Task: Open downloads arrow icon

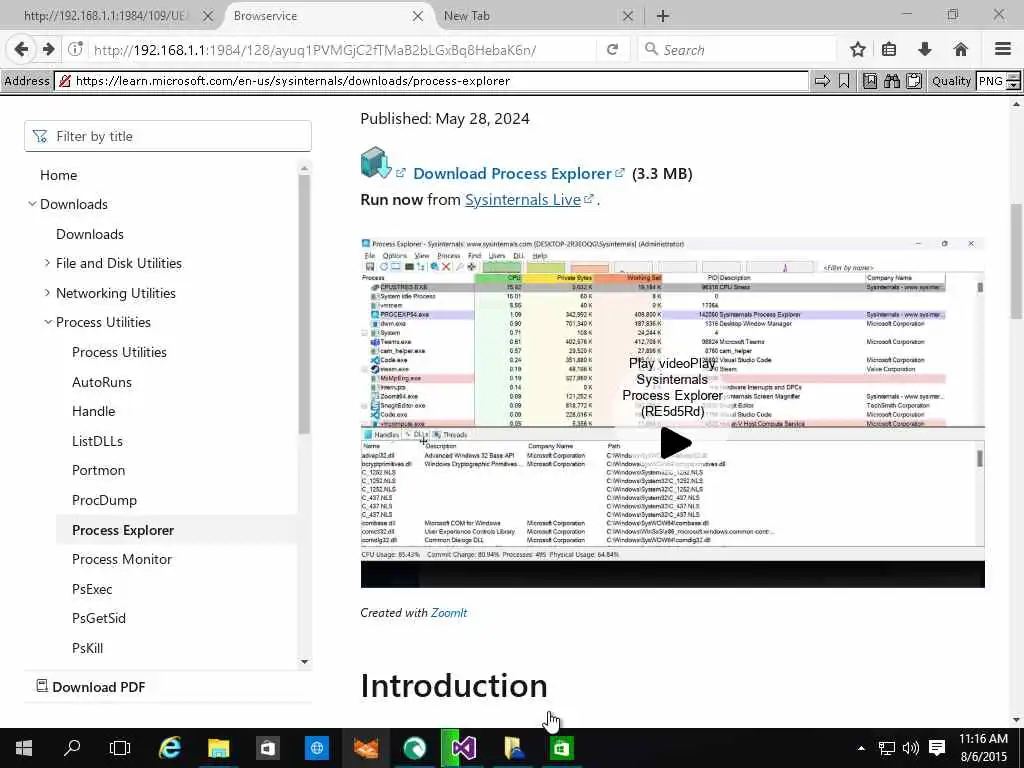Action: (x=925, y=50)
